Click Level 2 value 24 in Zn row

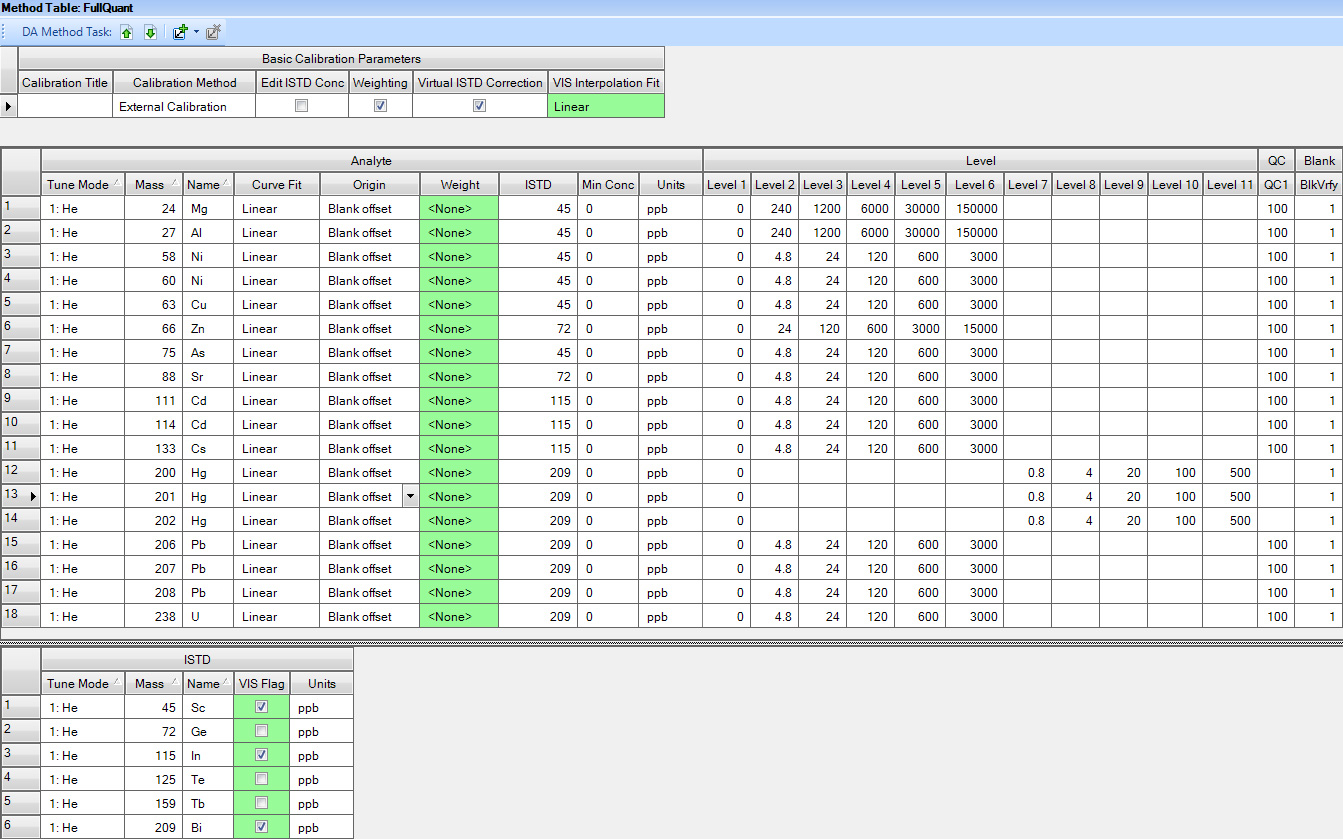point(775,328)
